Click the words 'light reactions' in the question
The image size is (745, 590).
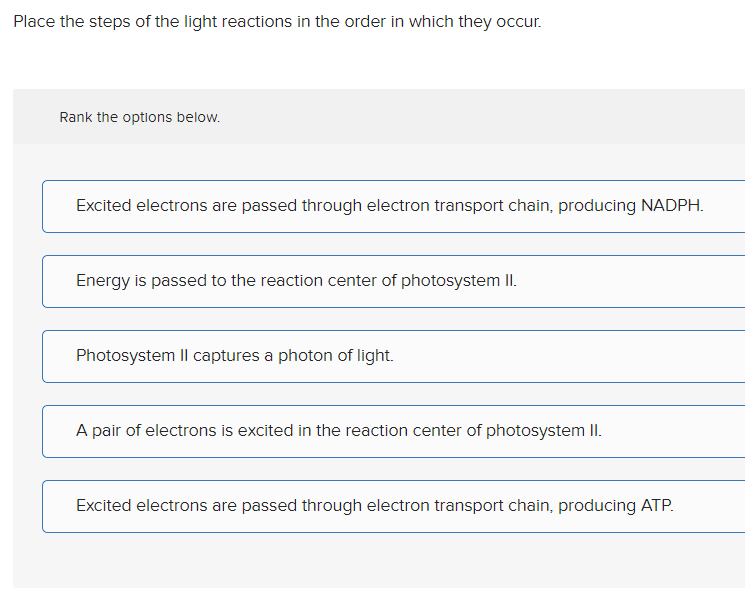click(x=238, y=22)
